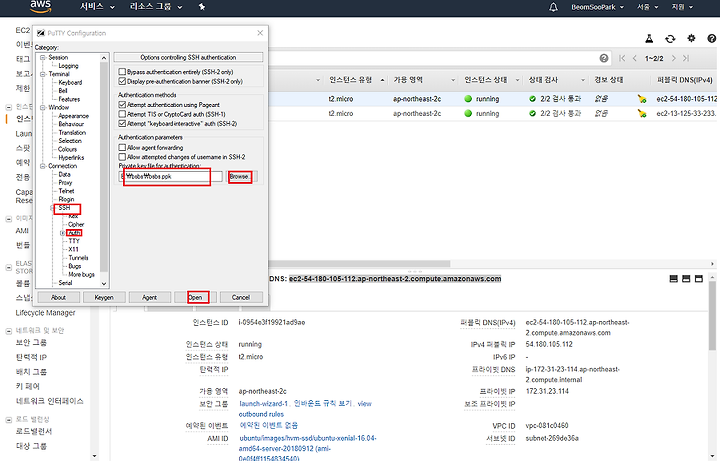Select Logging in the category tree

(68, 66)
